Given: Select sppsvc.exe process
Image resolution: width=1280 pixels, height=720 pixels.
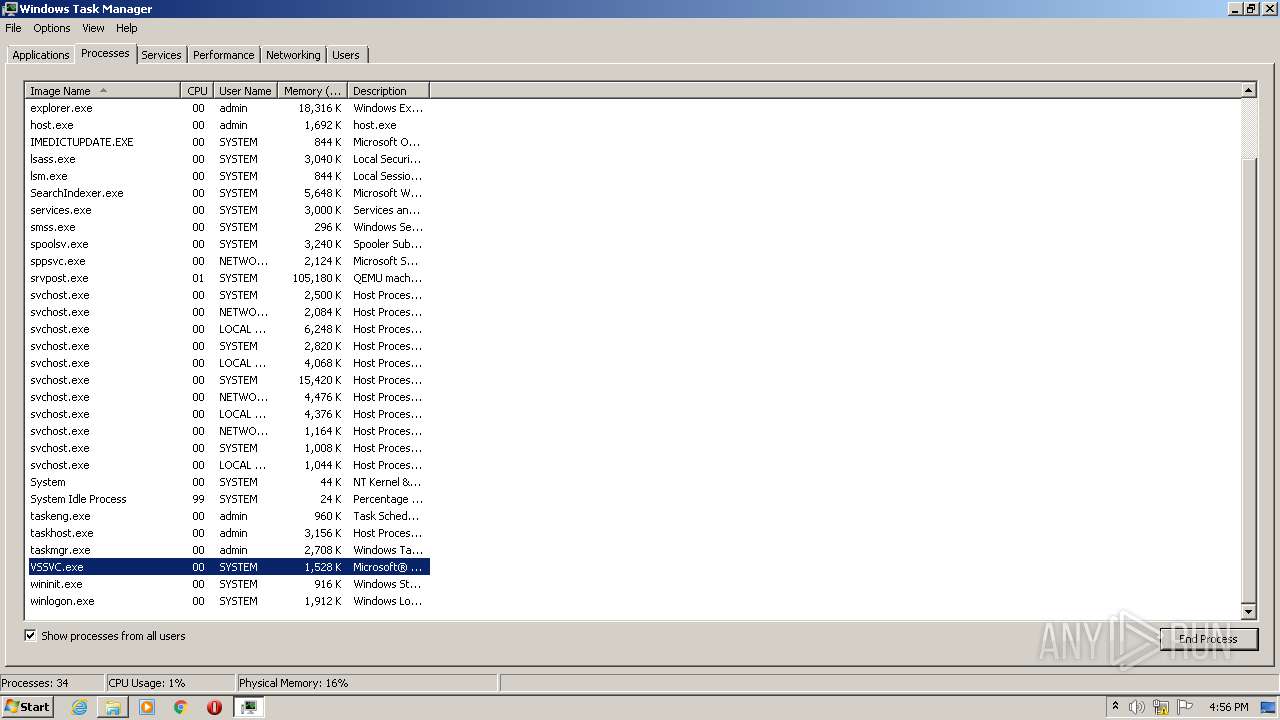Looking at the screenshot, I should click(x=227, y=261).
